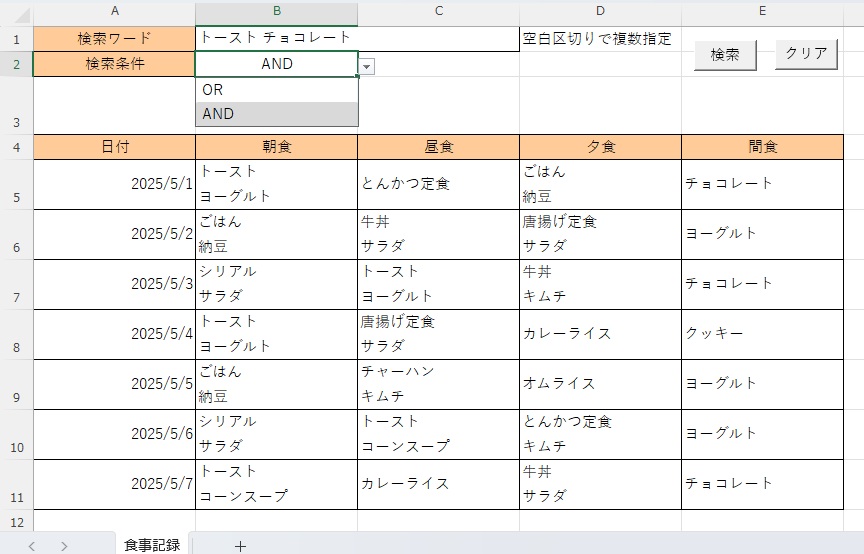Viewport: 864px width, 554px height.
Task: Click the ヨーグルト snack cell for 5/2
Action: (x=763, y=234)
